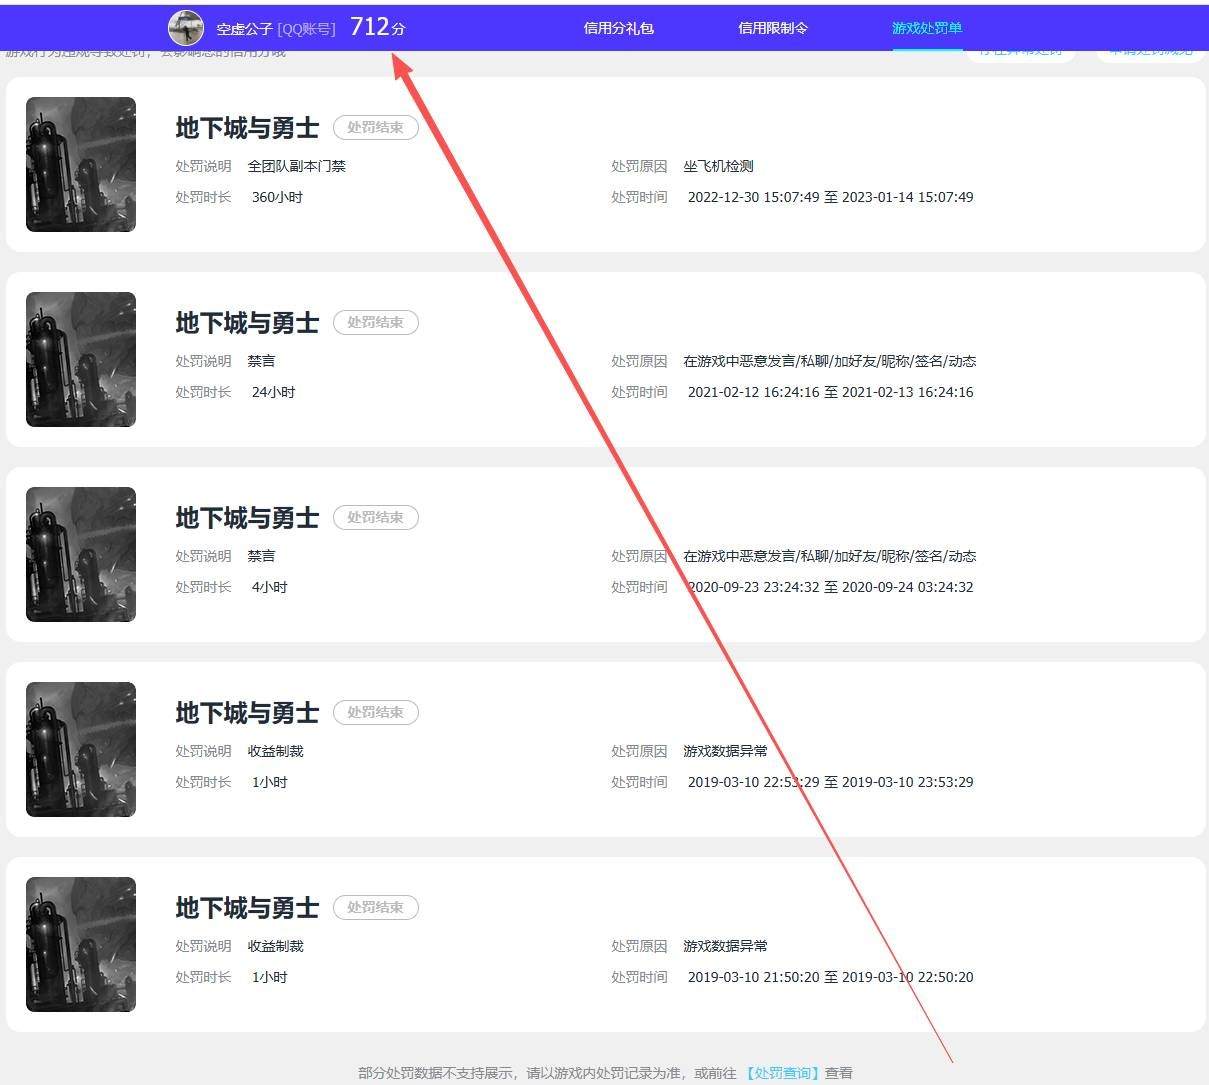Click the 恶意发言 reason in the 2020-09-23 card
The width and height of the screenshot is (1209, 1085).
point(830,556)
